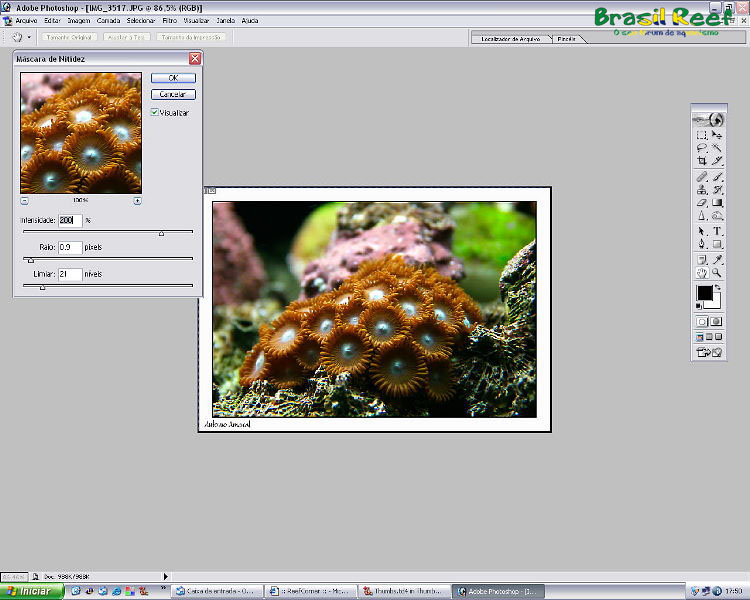Choose the Eyedropper tool
The height and width of the screenshot is (600, 750).
coord(718,259)
